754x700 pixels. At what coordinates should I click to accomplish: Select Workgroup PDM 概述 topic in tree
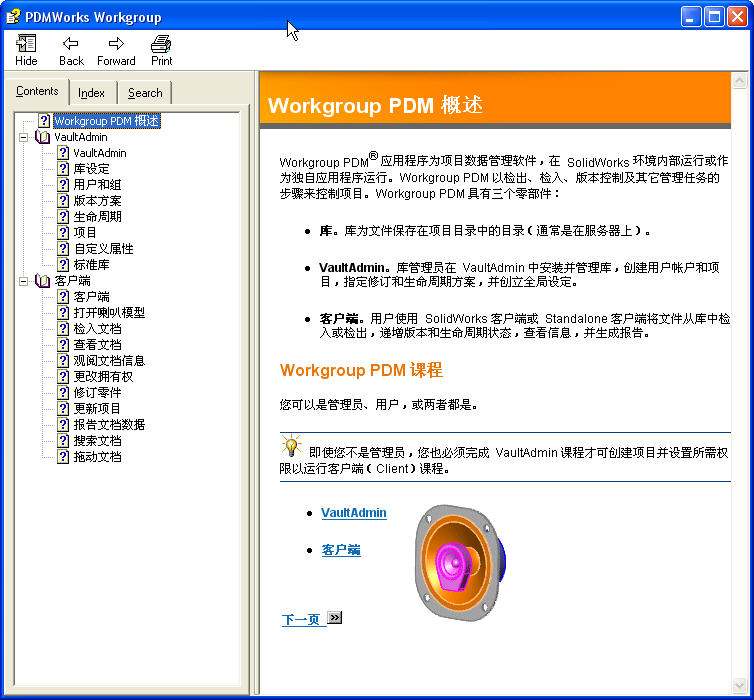[107, 121]
